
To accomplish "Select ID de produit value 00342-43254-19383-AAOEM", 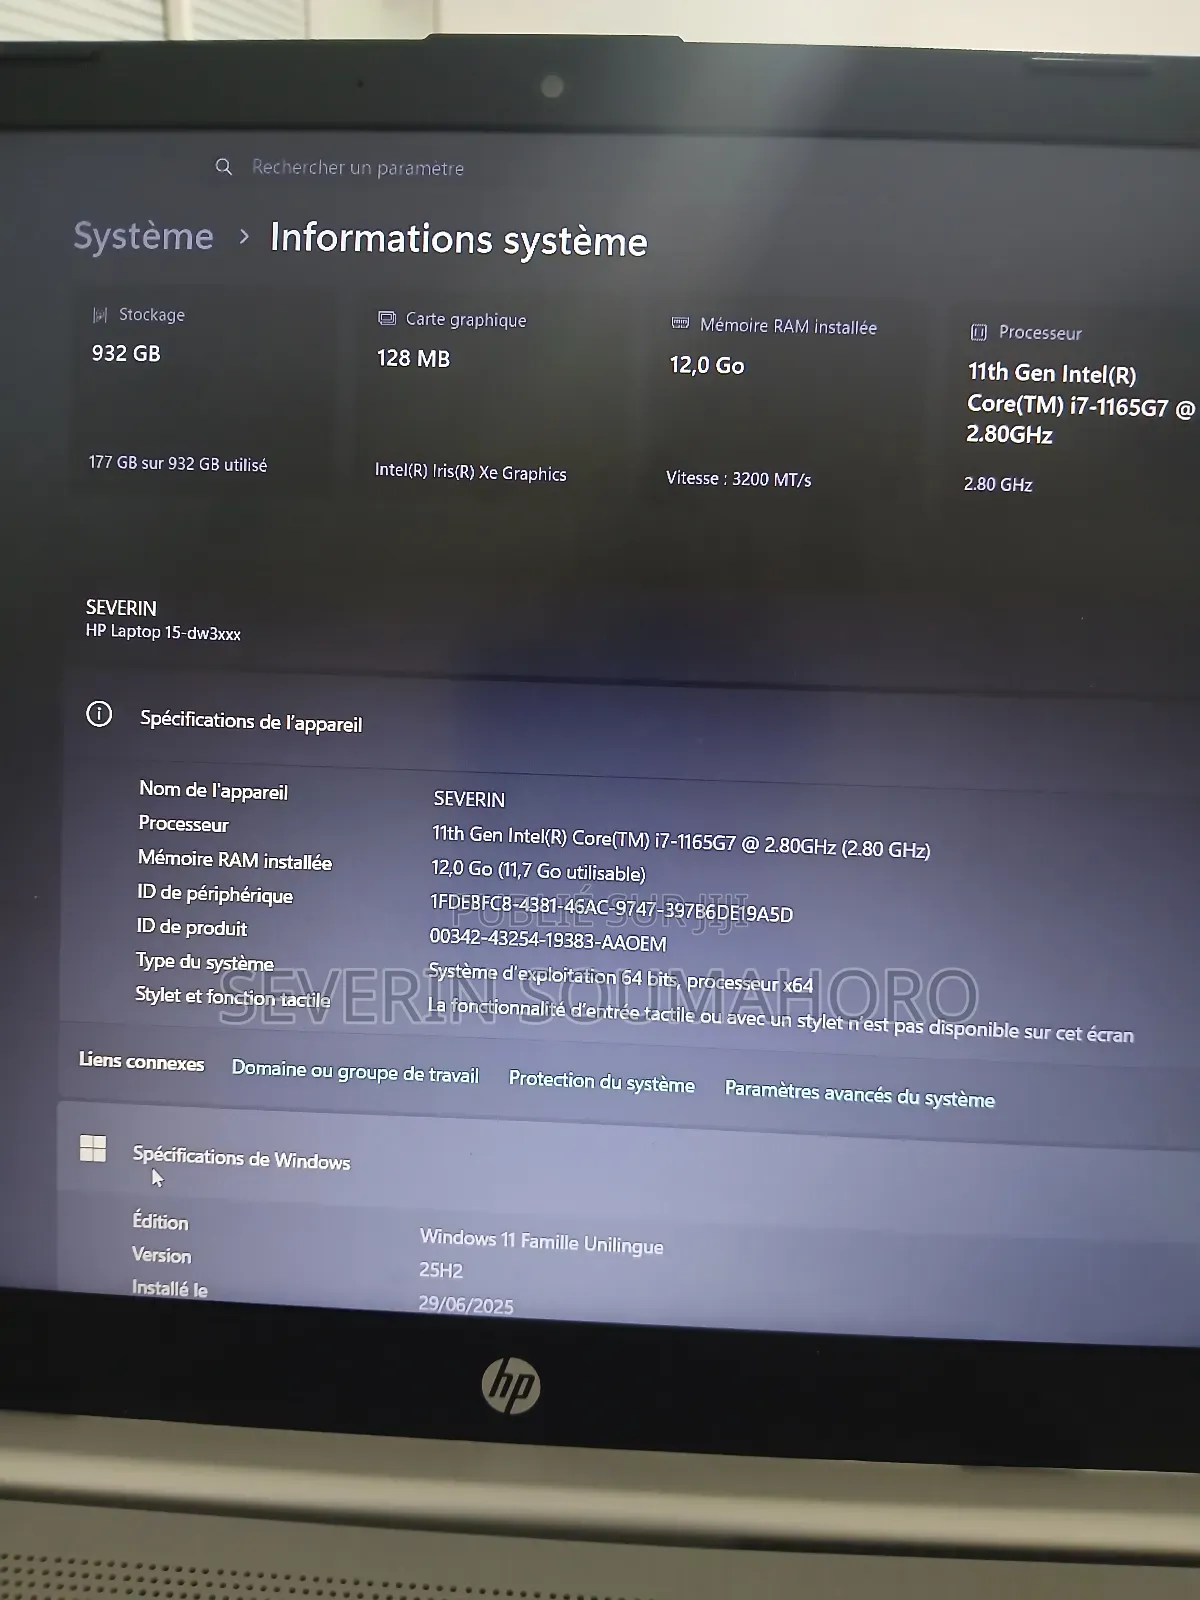I will (548, 939).
